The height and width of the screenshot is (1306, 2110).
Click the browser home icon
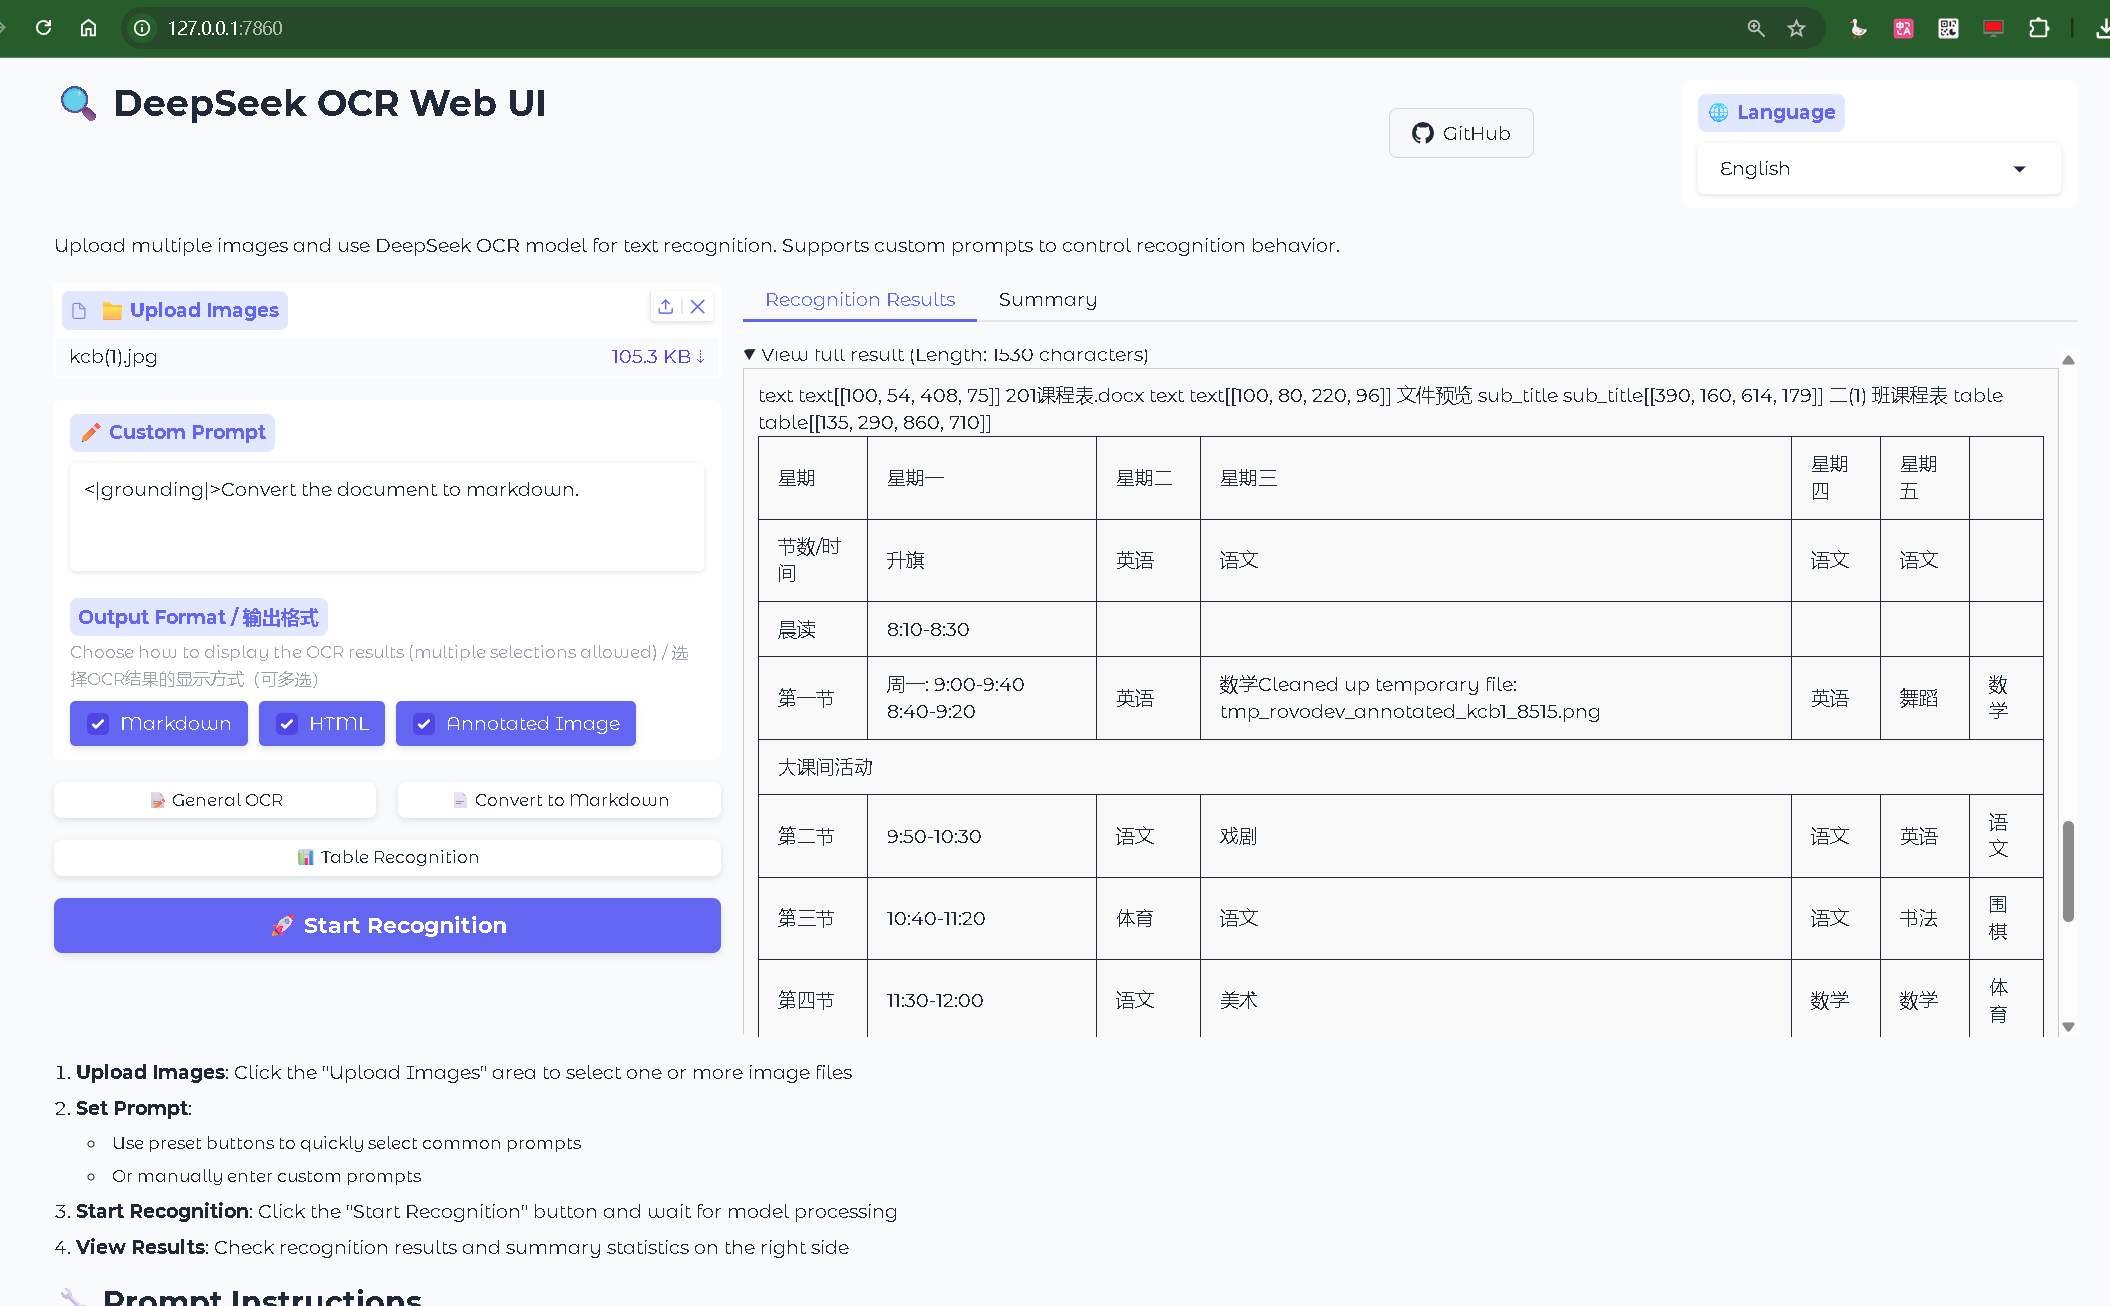pyautogui.click(x=88, y=28)
